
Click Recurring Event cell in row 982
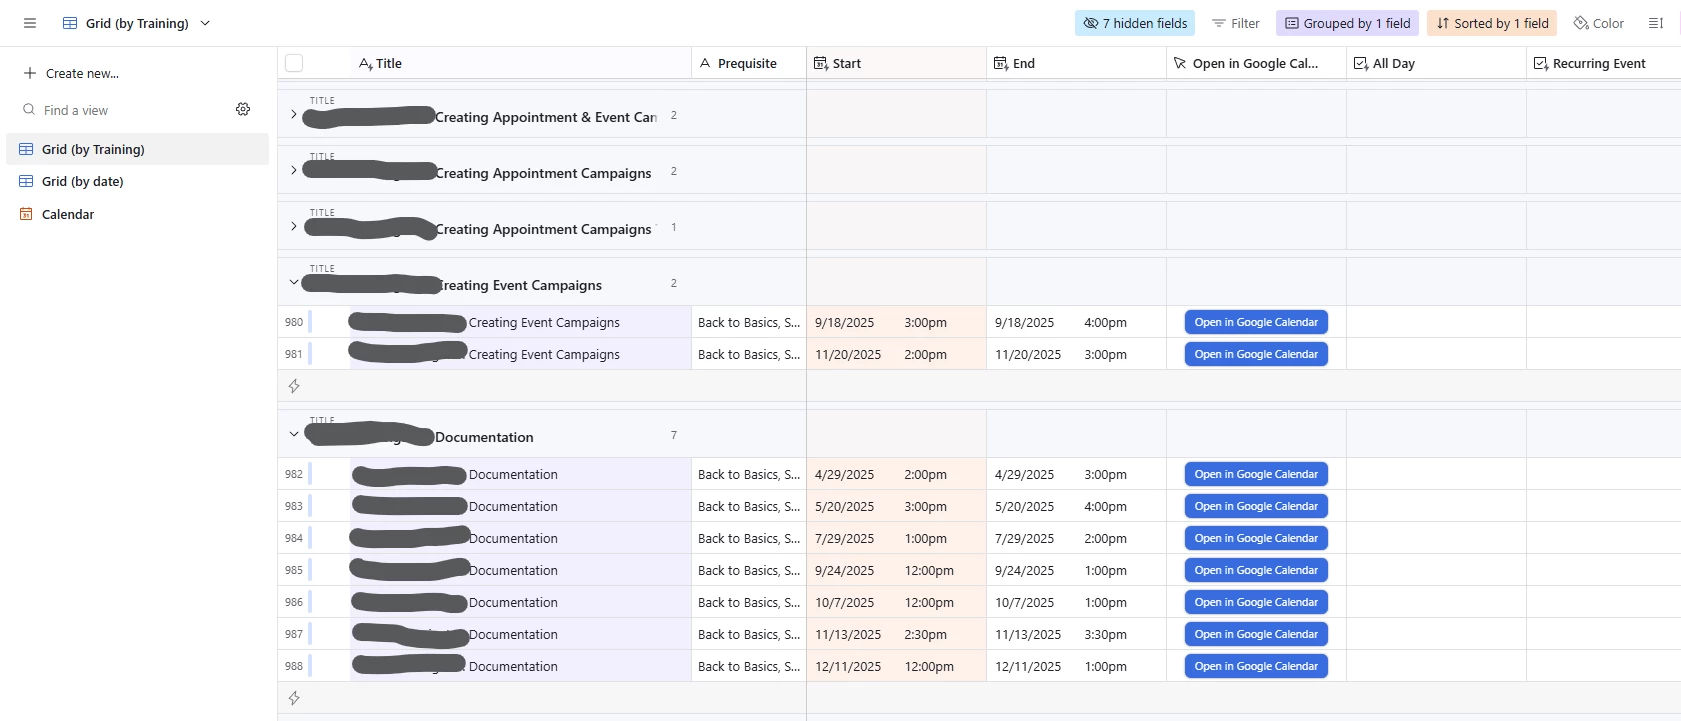point(1604,474)
